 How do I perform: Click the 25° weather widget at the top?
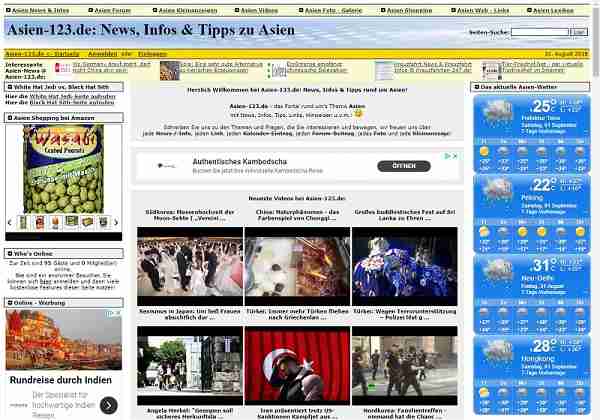(532, 133)
